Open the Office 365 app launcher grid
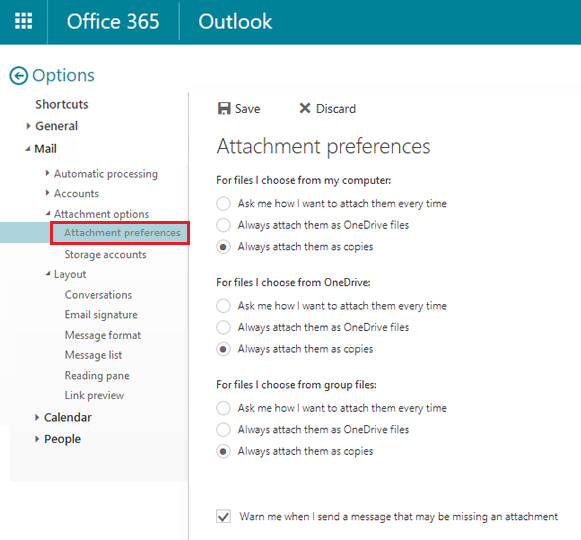Viewport: 581px width, 540px height. click(x=23, y=21)
